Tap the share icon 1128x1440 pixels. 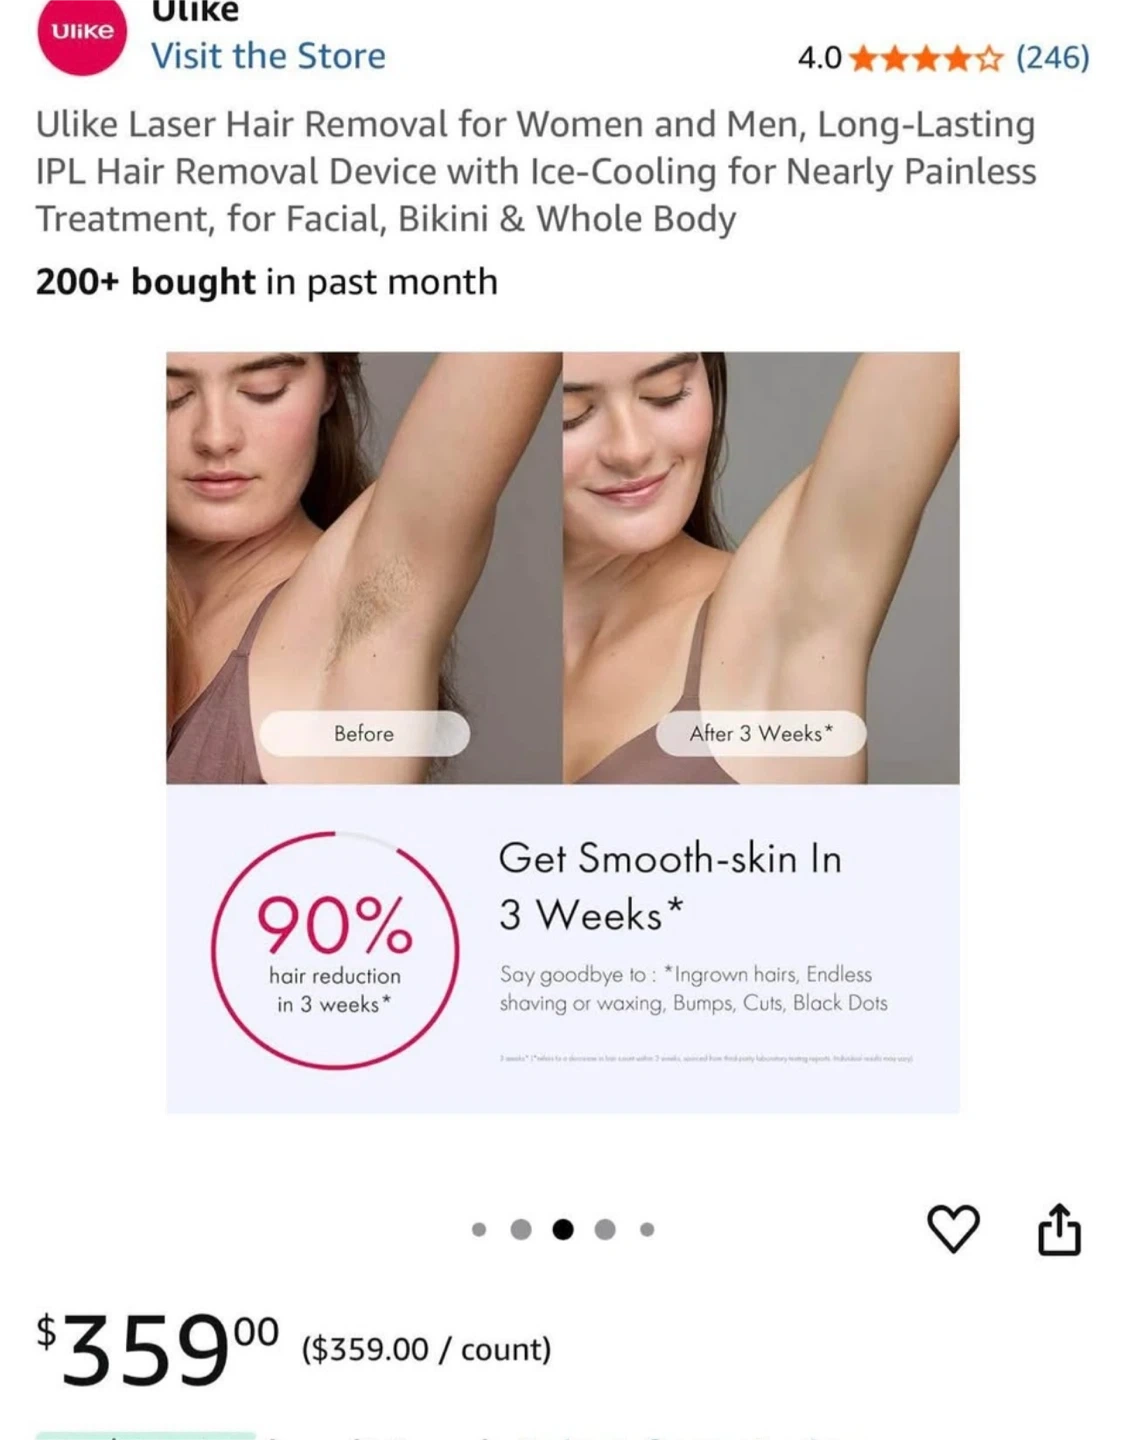coord(1059,1229)
